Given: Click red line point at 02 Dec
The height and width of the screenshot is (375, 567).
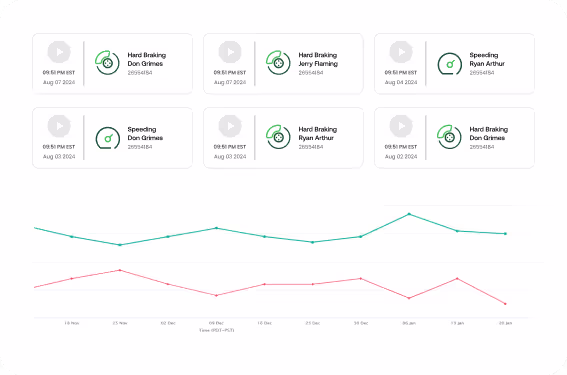Looking at the screenshot, I should 168,284.
